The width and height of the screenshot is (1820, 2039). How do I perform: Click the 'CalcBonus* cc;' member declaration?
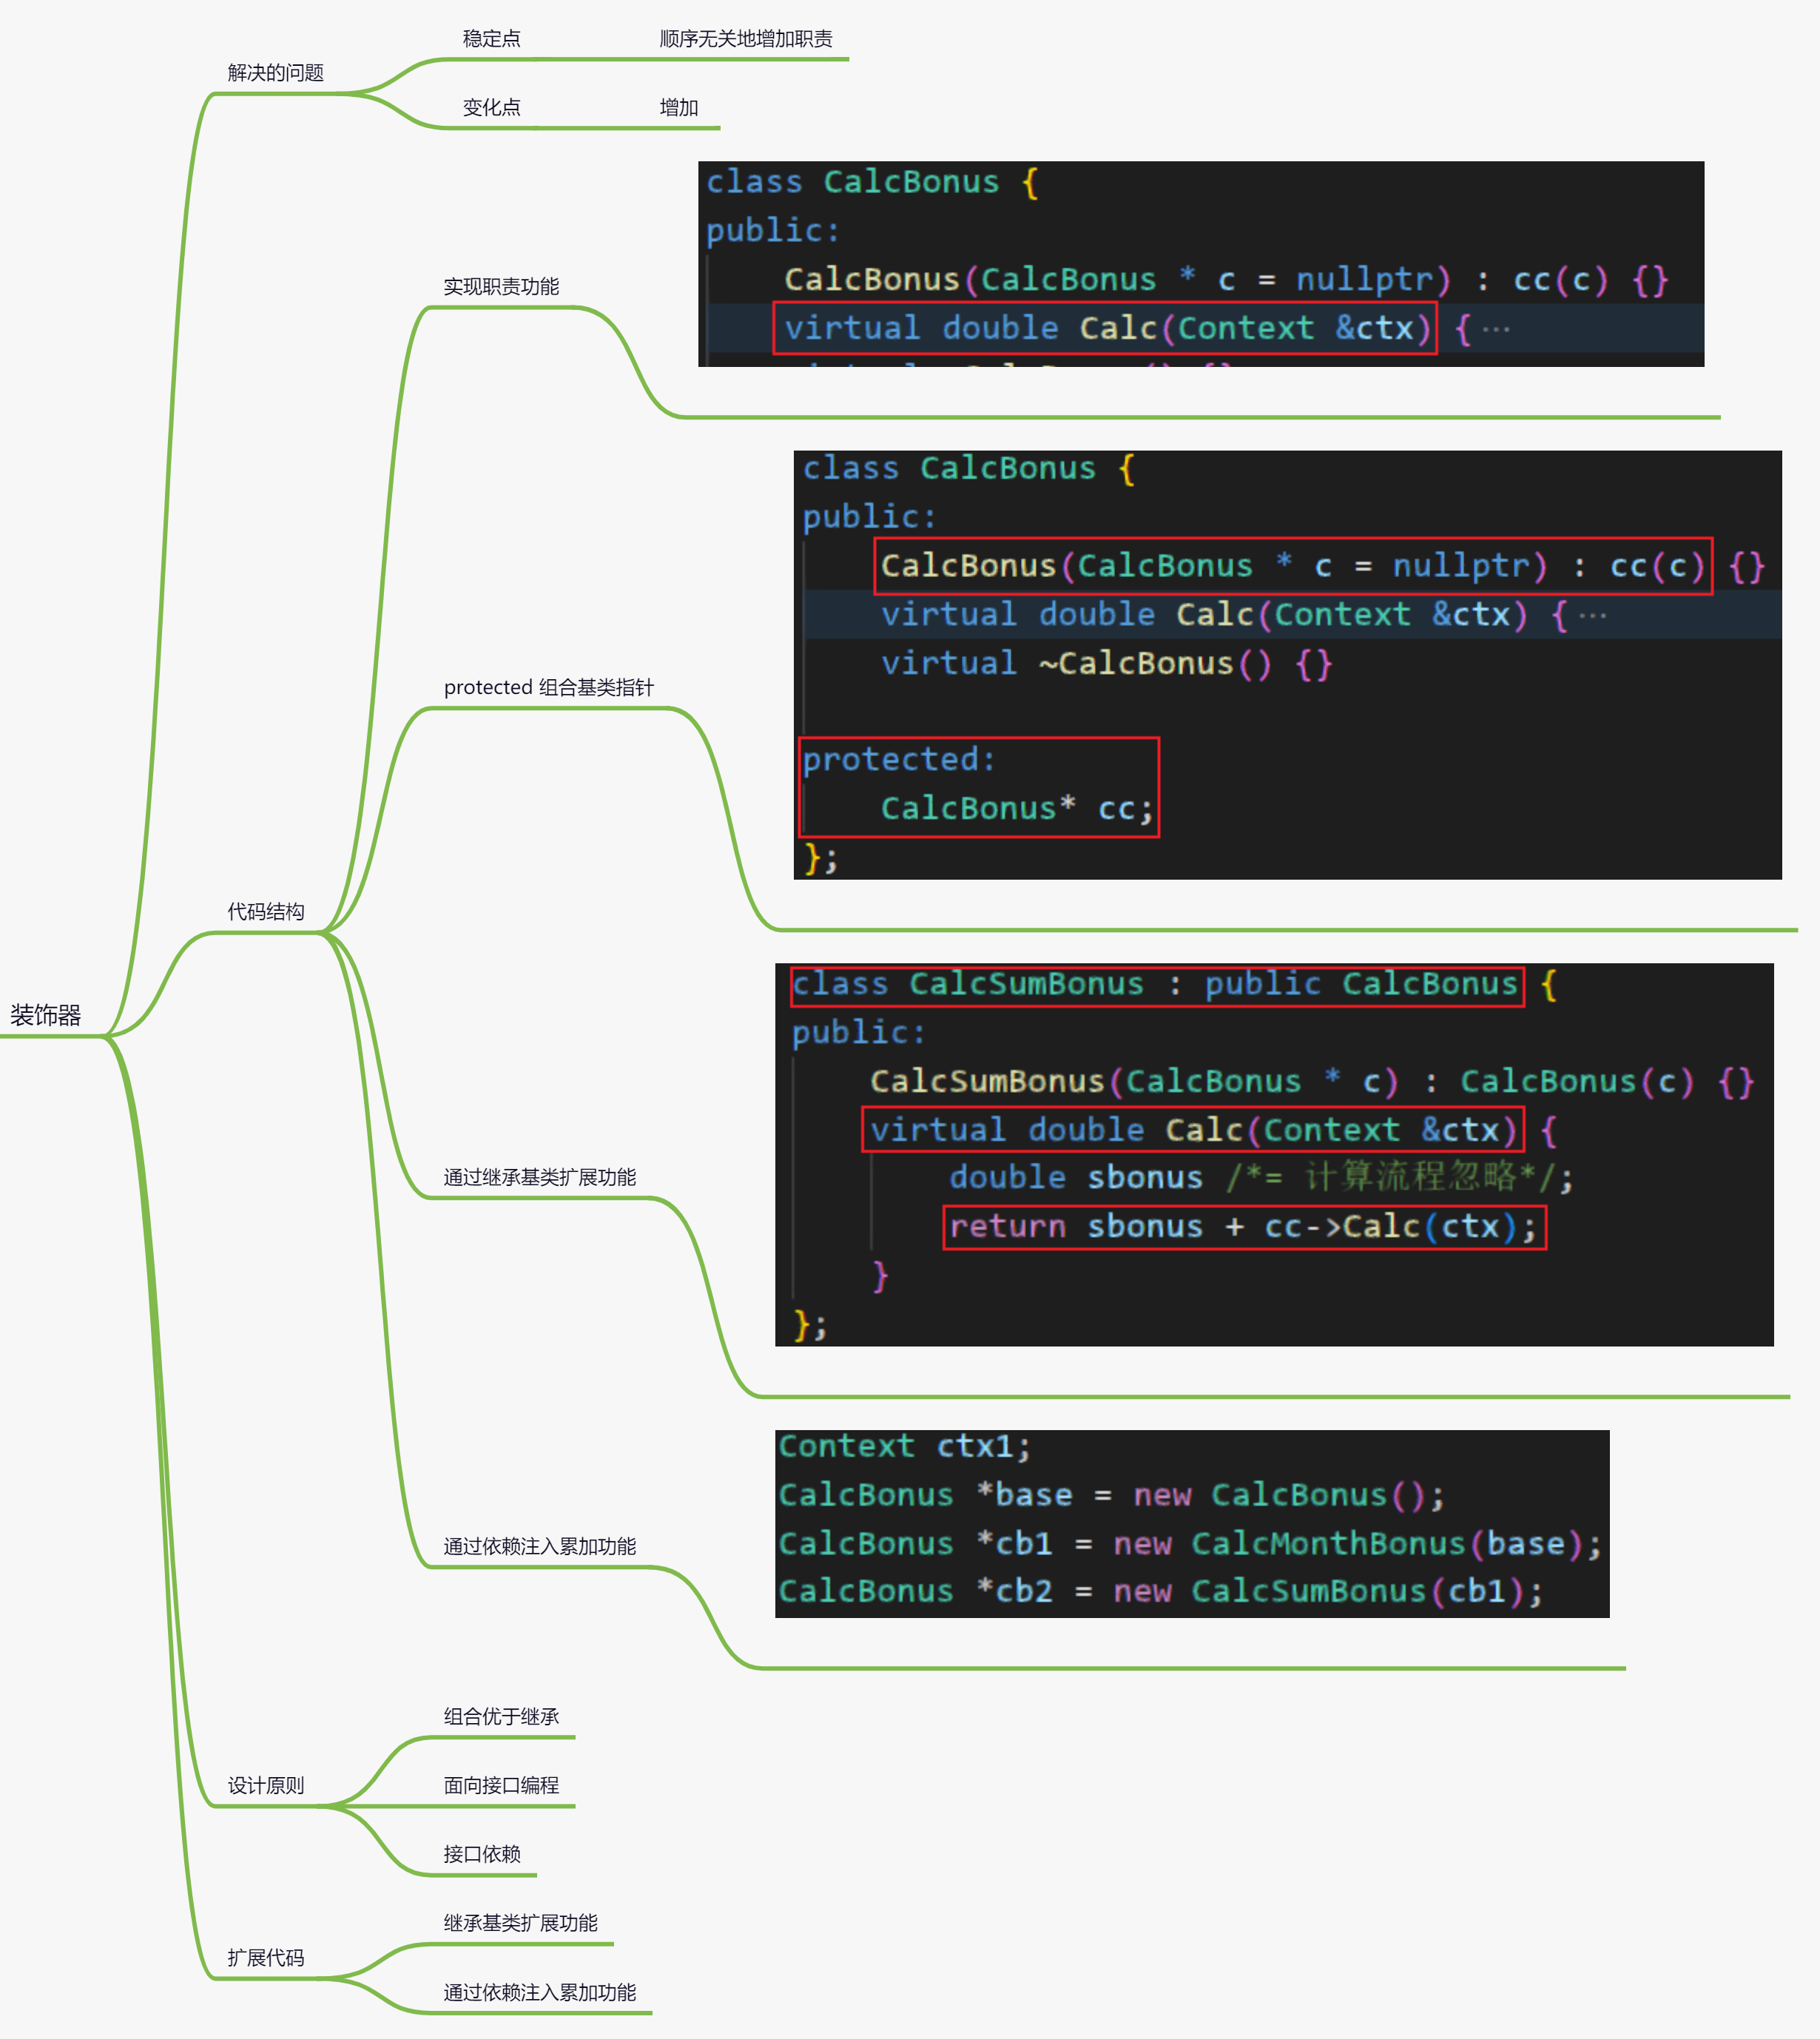tap(1017, 809)
